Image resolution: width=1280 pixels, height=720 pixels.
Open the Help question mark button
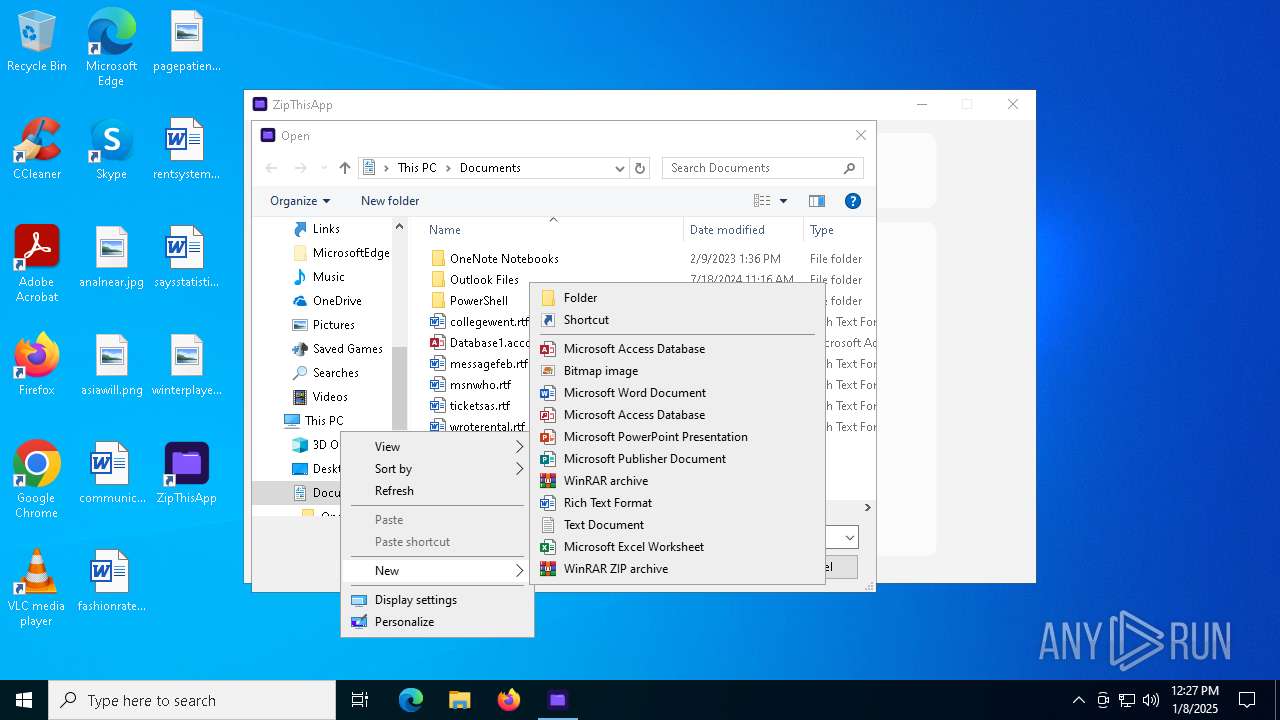pos(853,201)
